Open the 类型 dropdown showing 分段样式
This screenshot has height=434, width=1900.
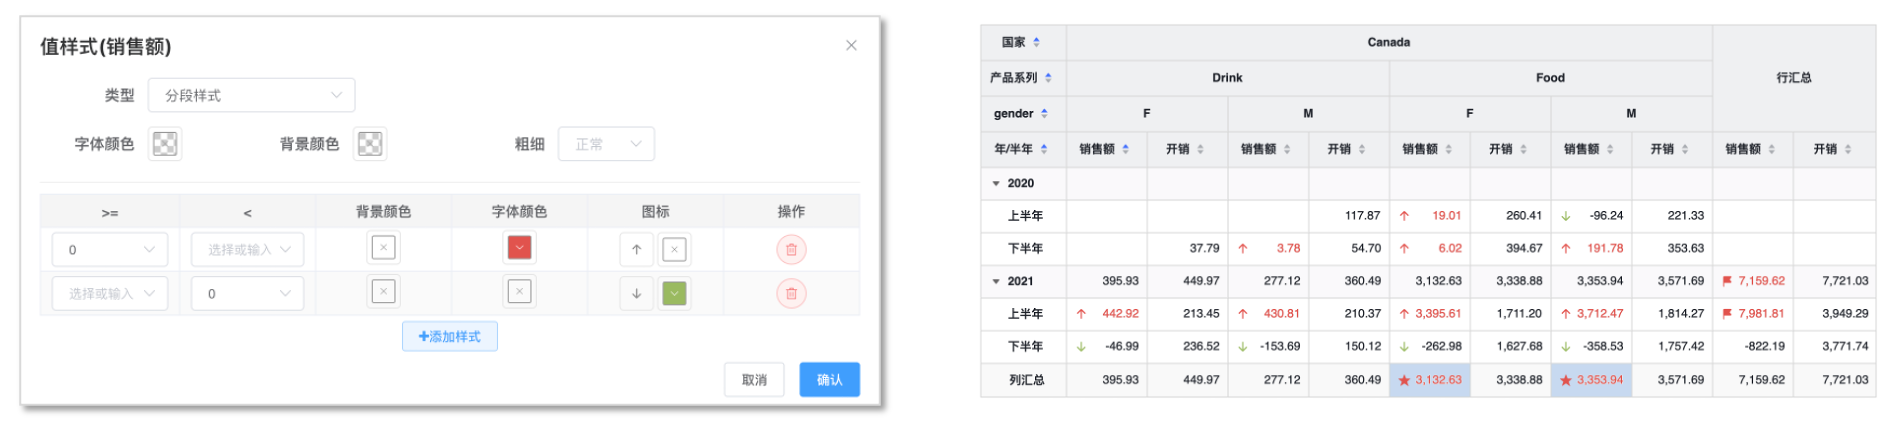251,95
